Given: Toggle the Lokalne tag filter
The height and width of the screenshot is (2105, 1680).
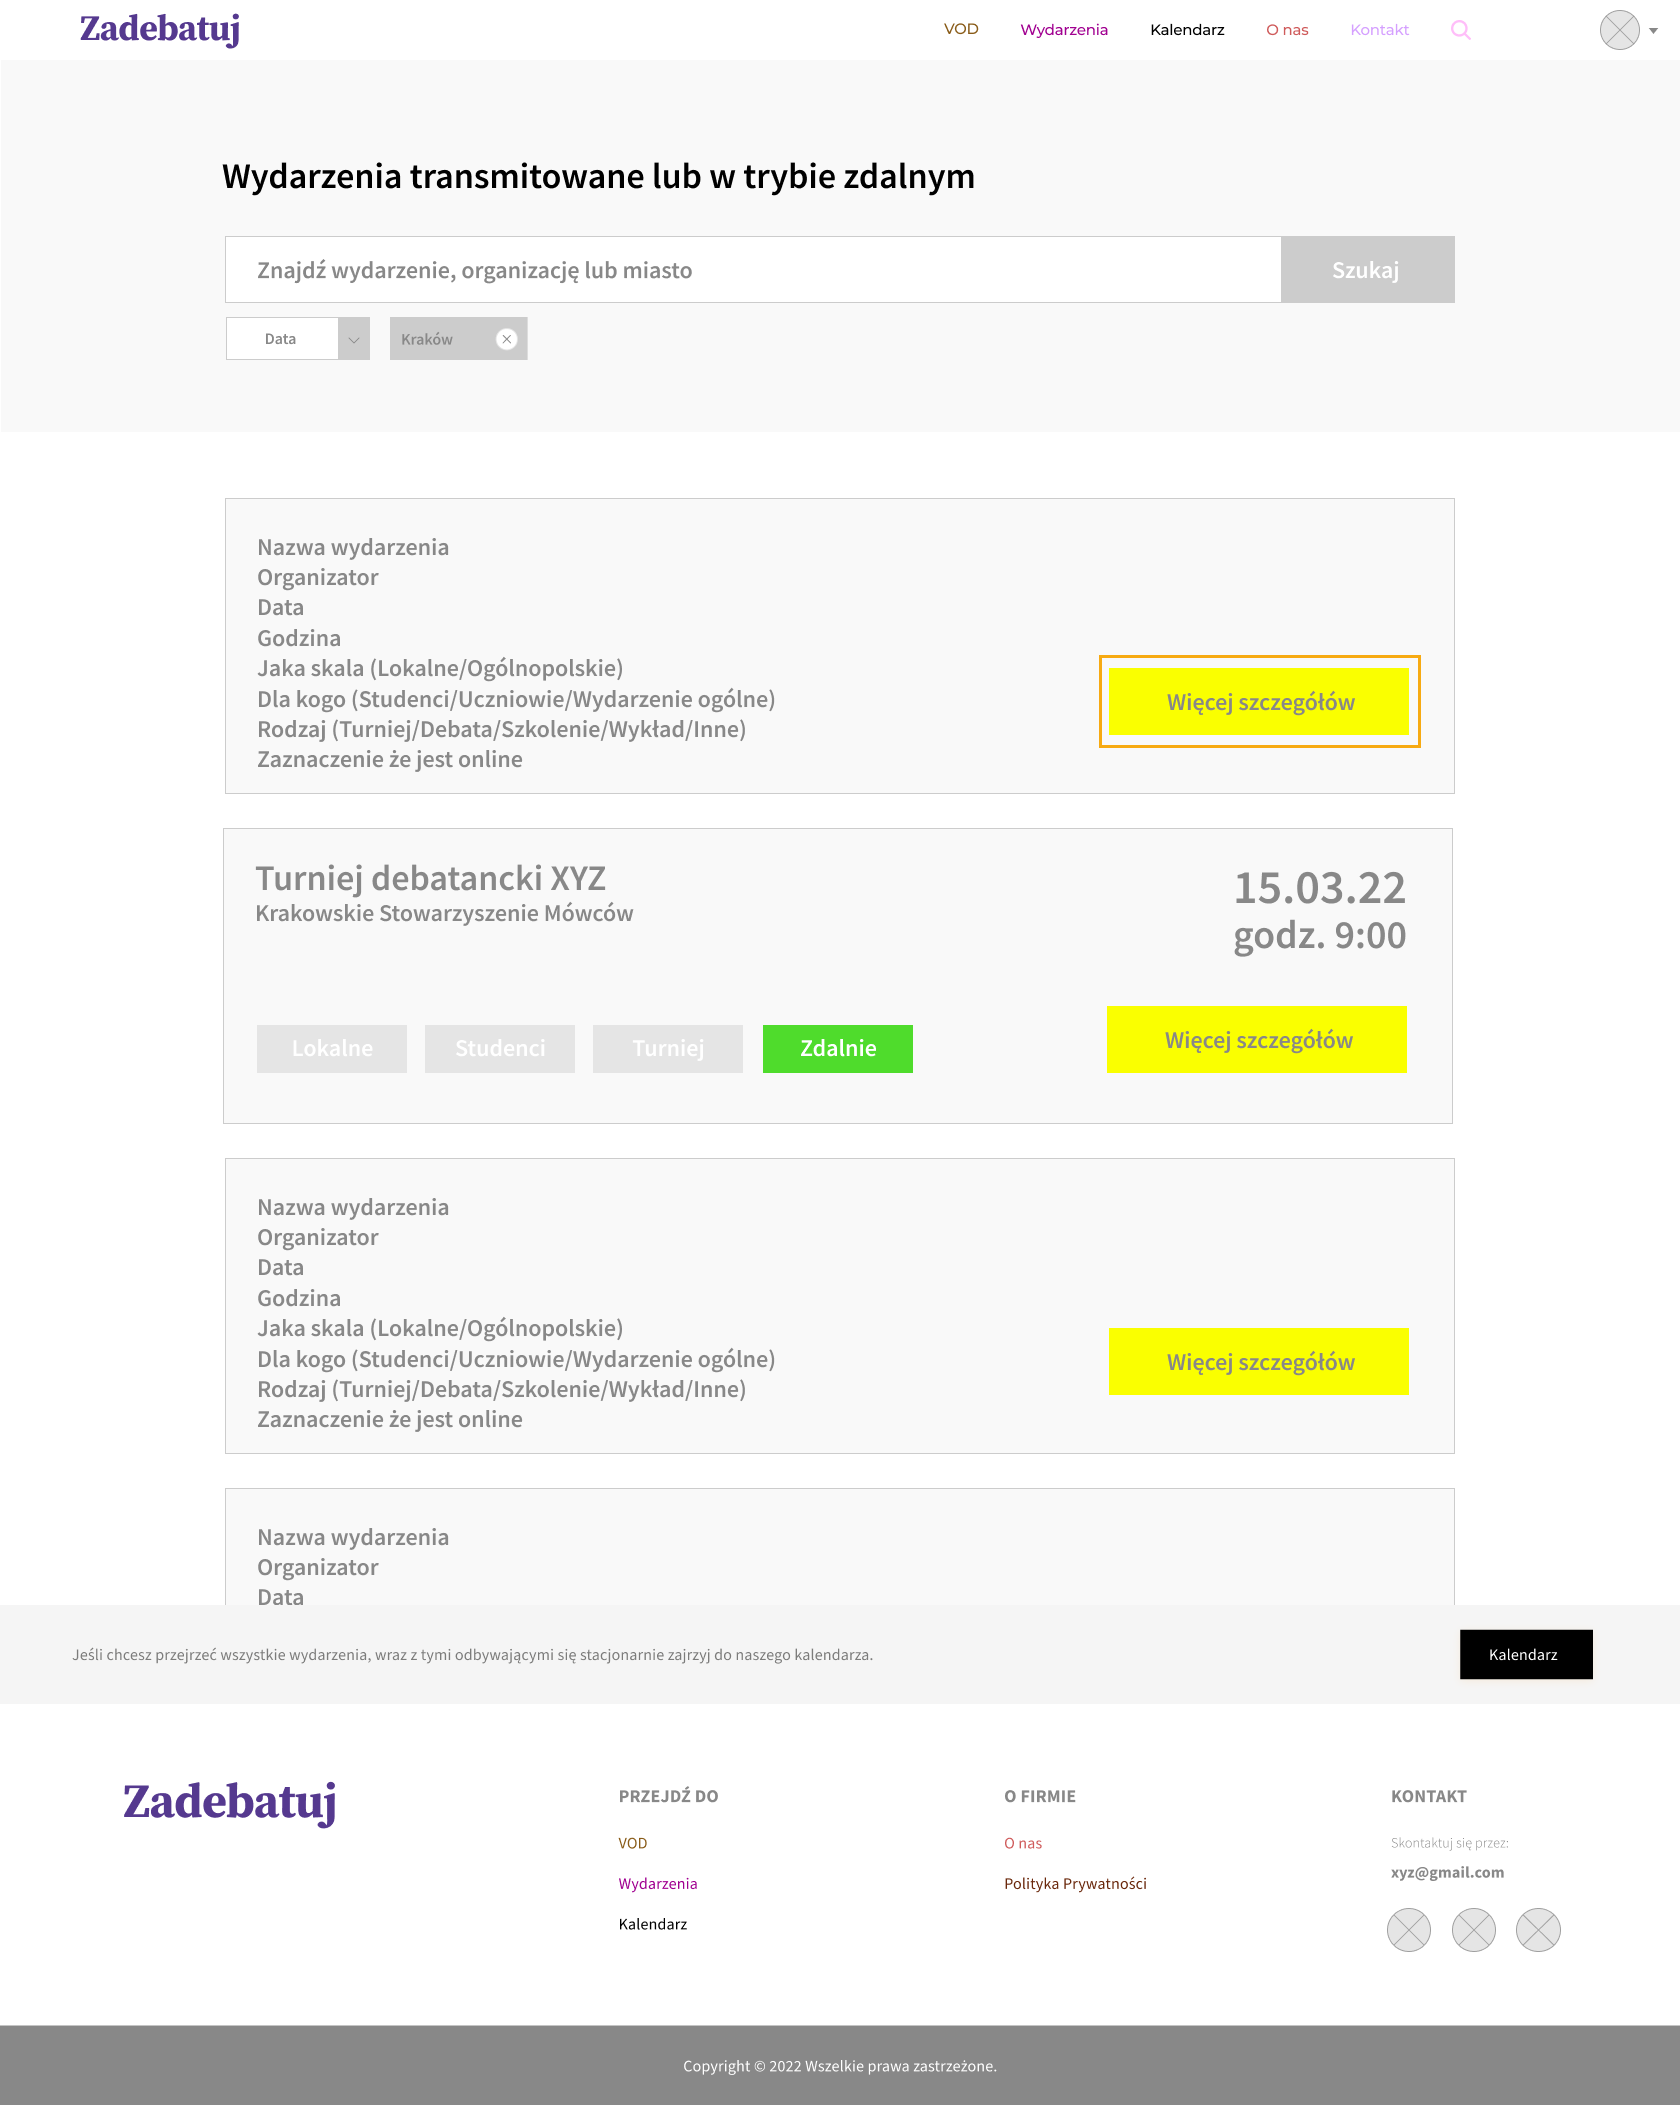Looking at the screenshot, I should pos(332,1049).
